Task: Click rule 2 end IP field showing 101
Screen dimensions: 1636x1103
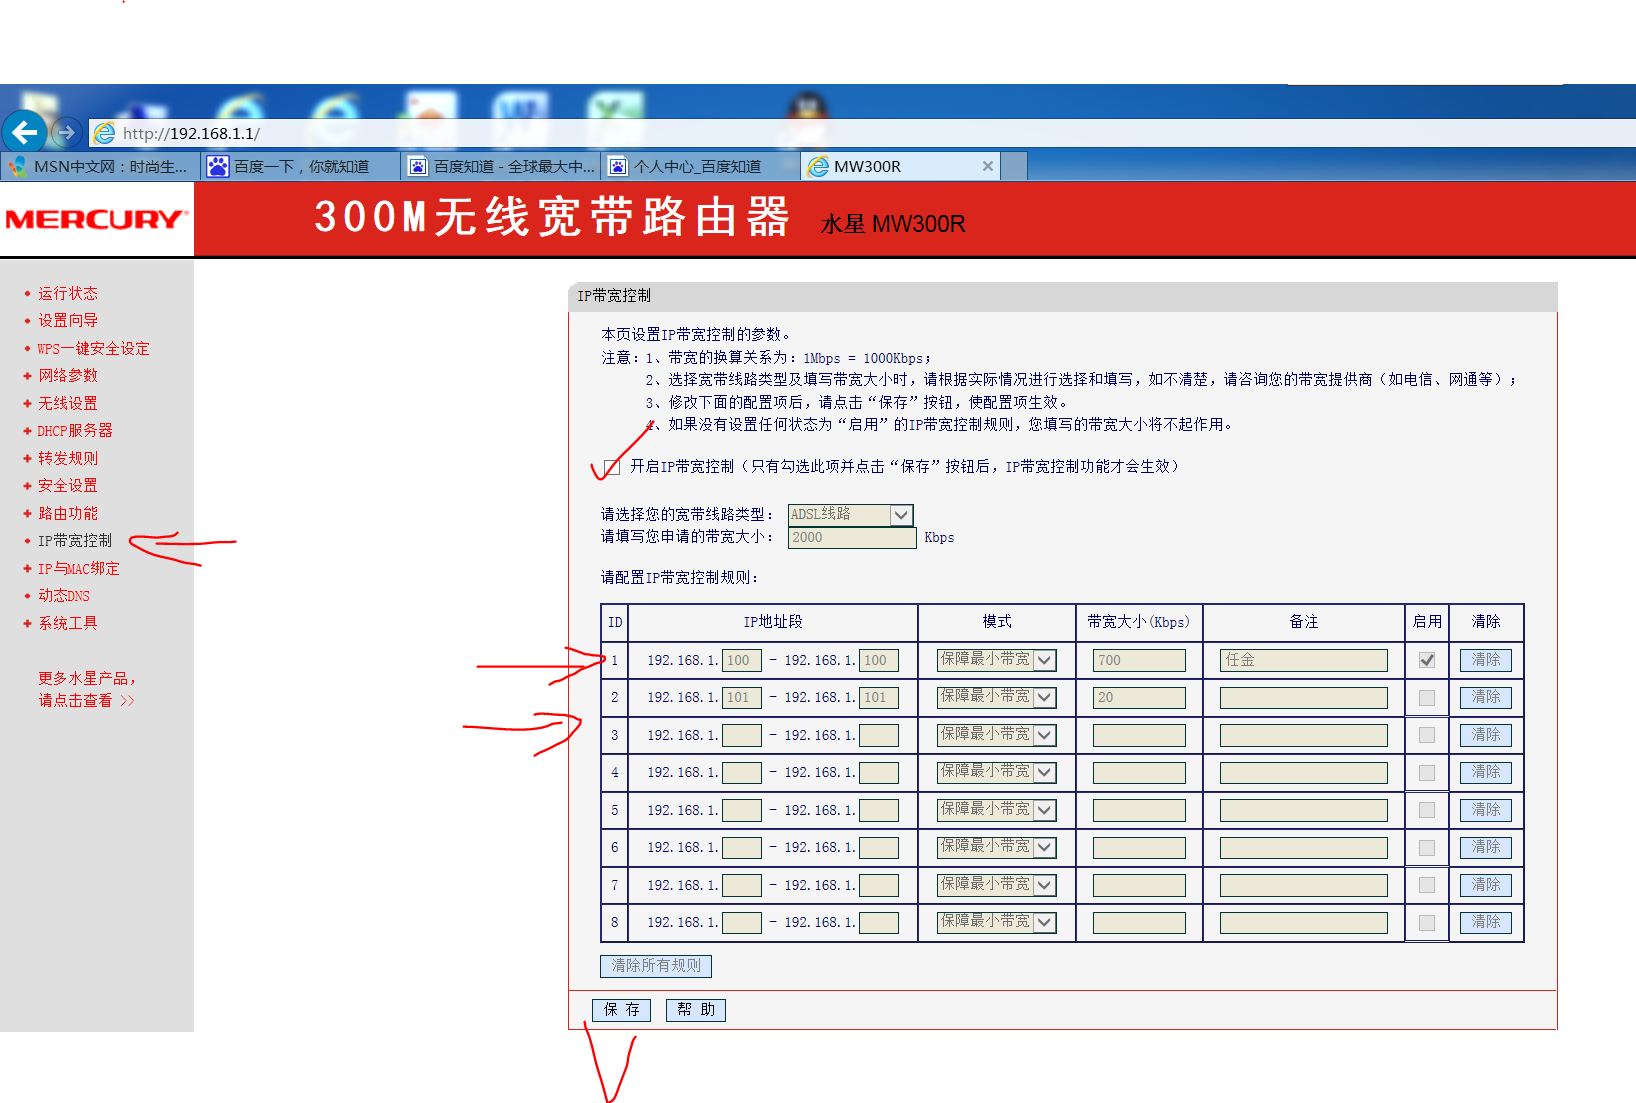Action: (879, 697)
